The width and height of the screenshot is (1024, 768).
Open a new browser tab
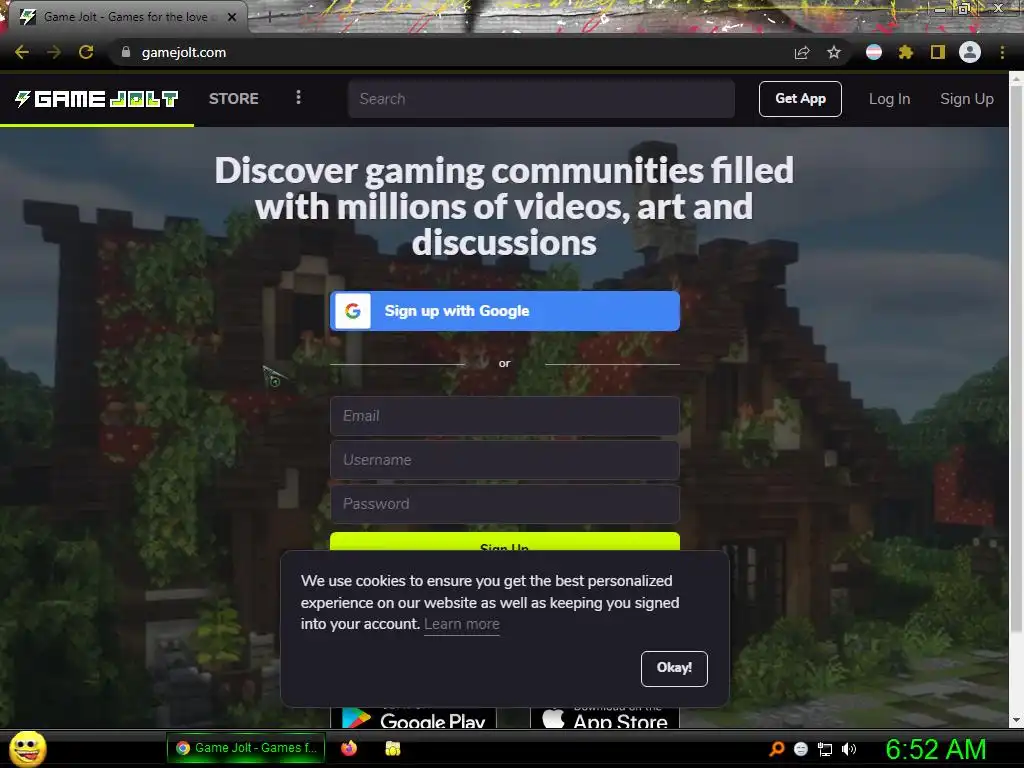[269, 18]
